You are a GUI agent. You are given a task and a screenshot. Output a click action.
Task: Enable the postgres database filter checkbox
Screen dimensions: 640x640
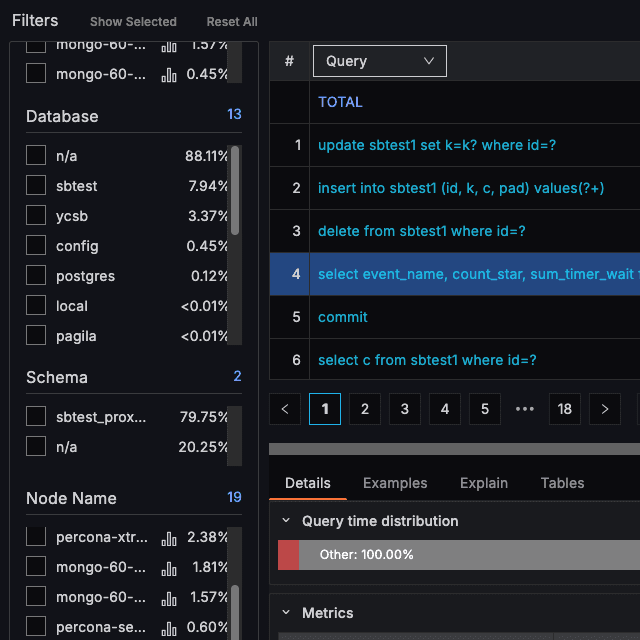pyautogui.click(x=36, y=276)
